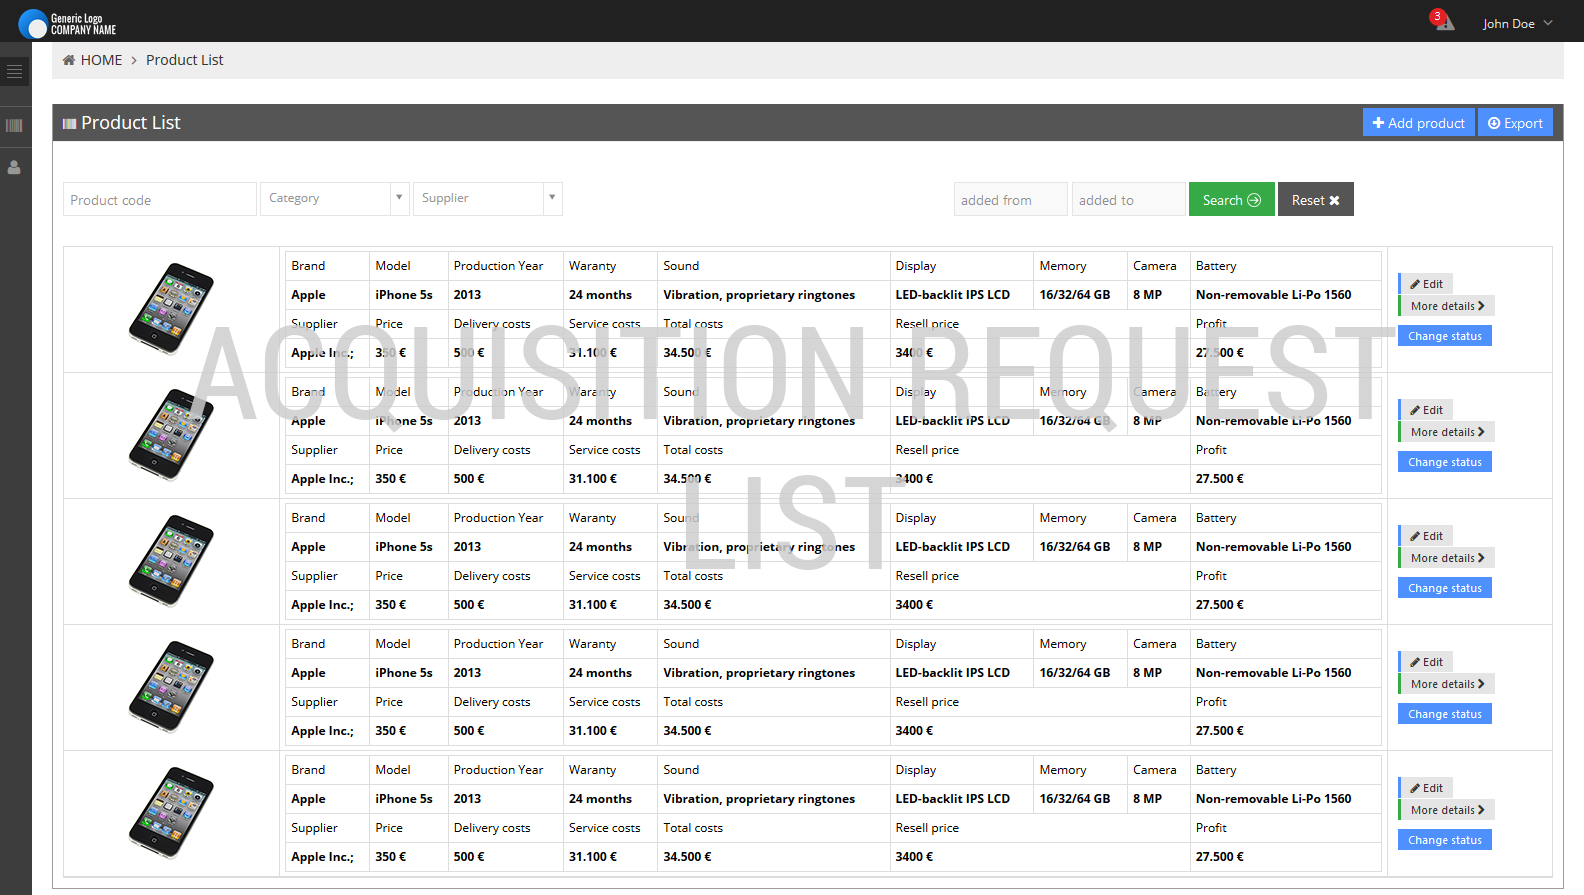
Task: Open the barcode products icon in sidebar
Action: 14,126
